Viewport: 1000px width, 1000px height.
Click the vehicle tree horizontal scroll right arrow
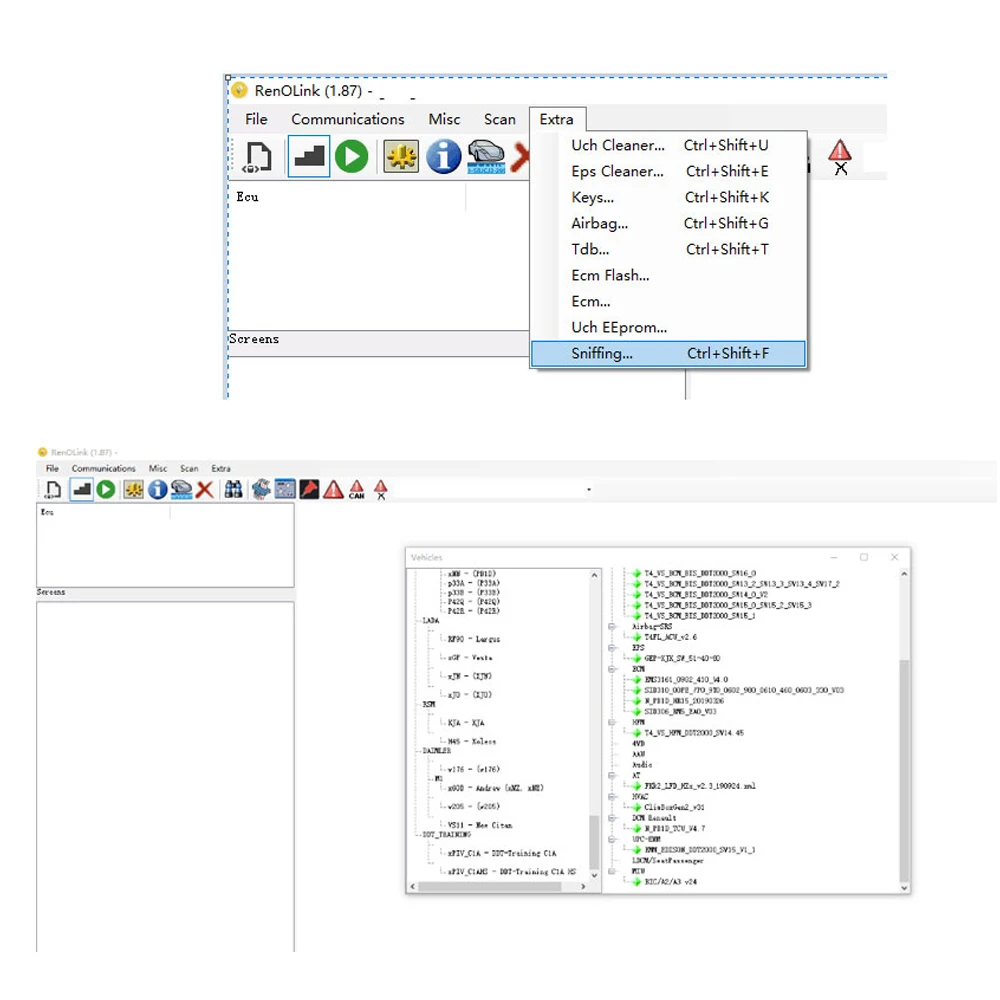(x=583, y=886)
